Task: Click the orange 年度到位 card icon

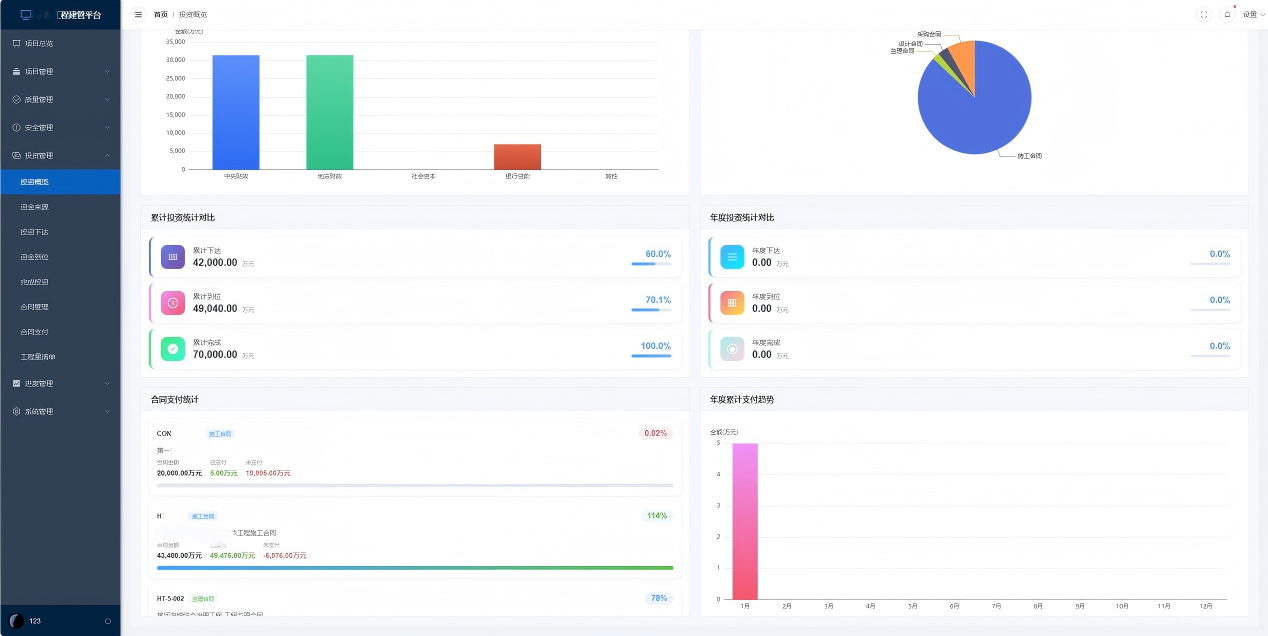Action: (732, 303)
